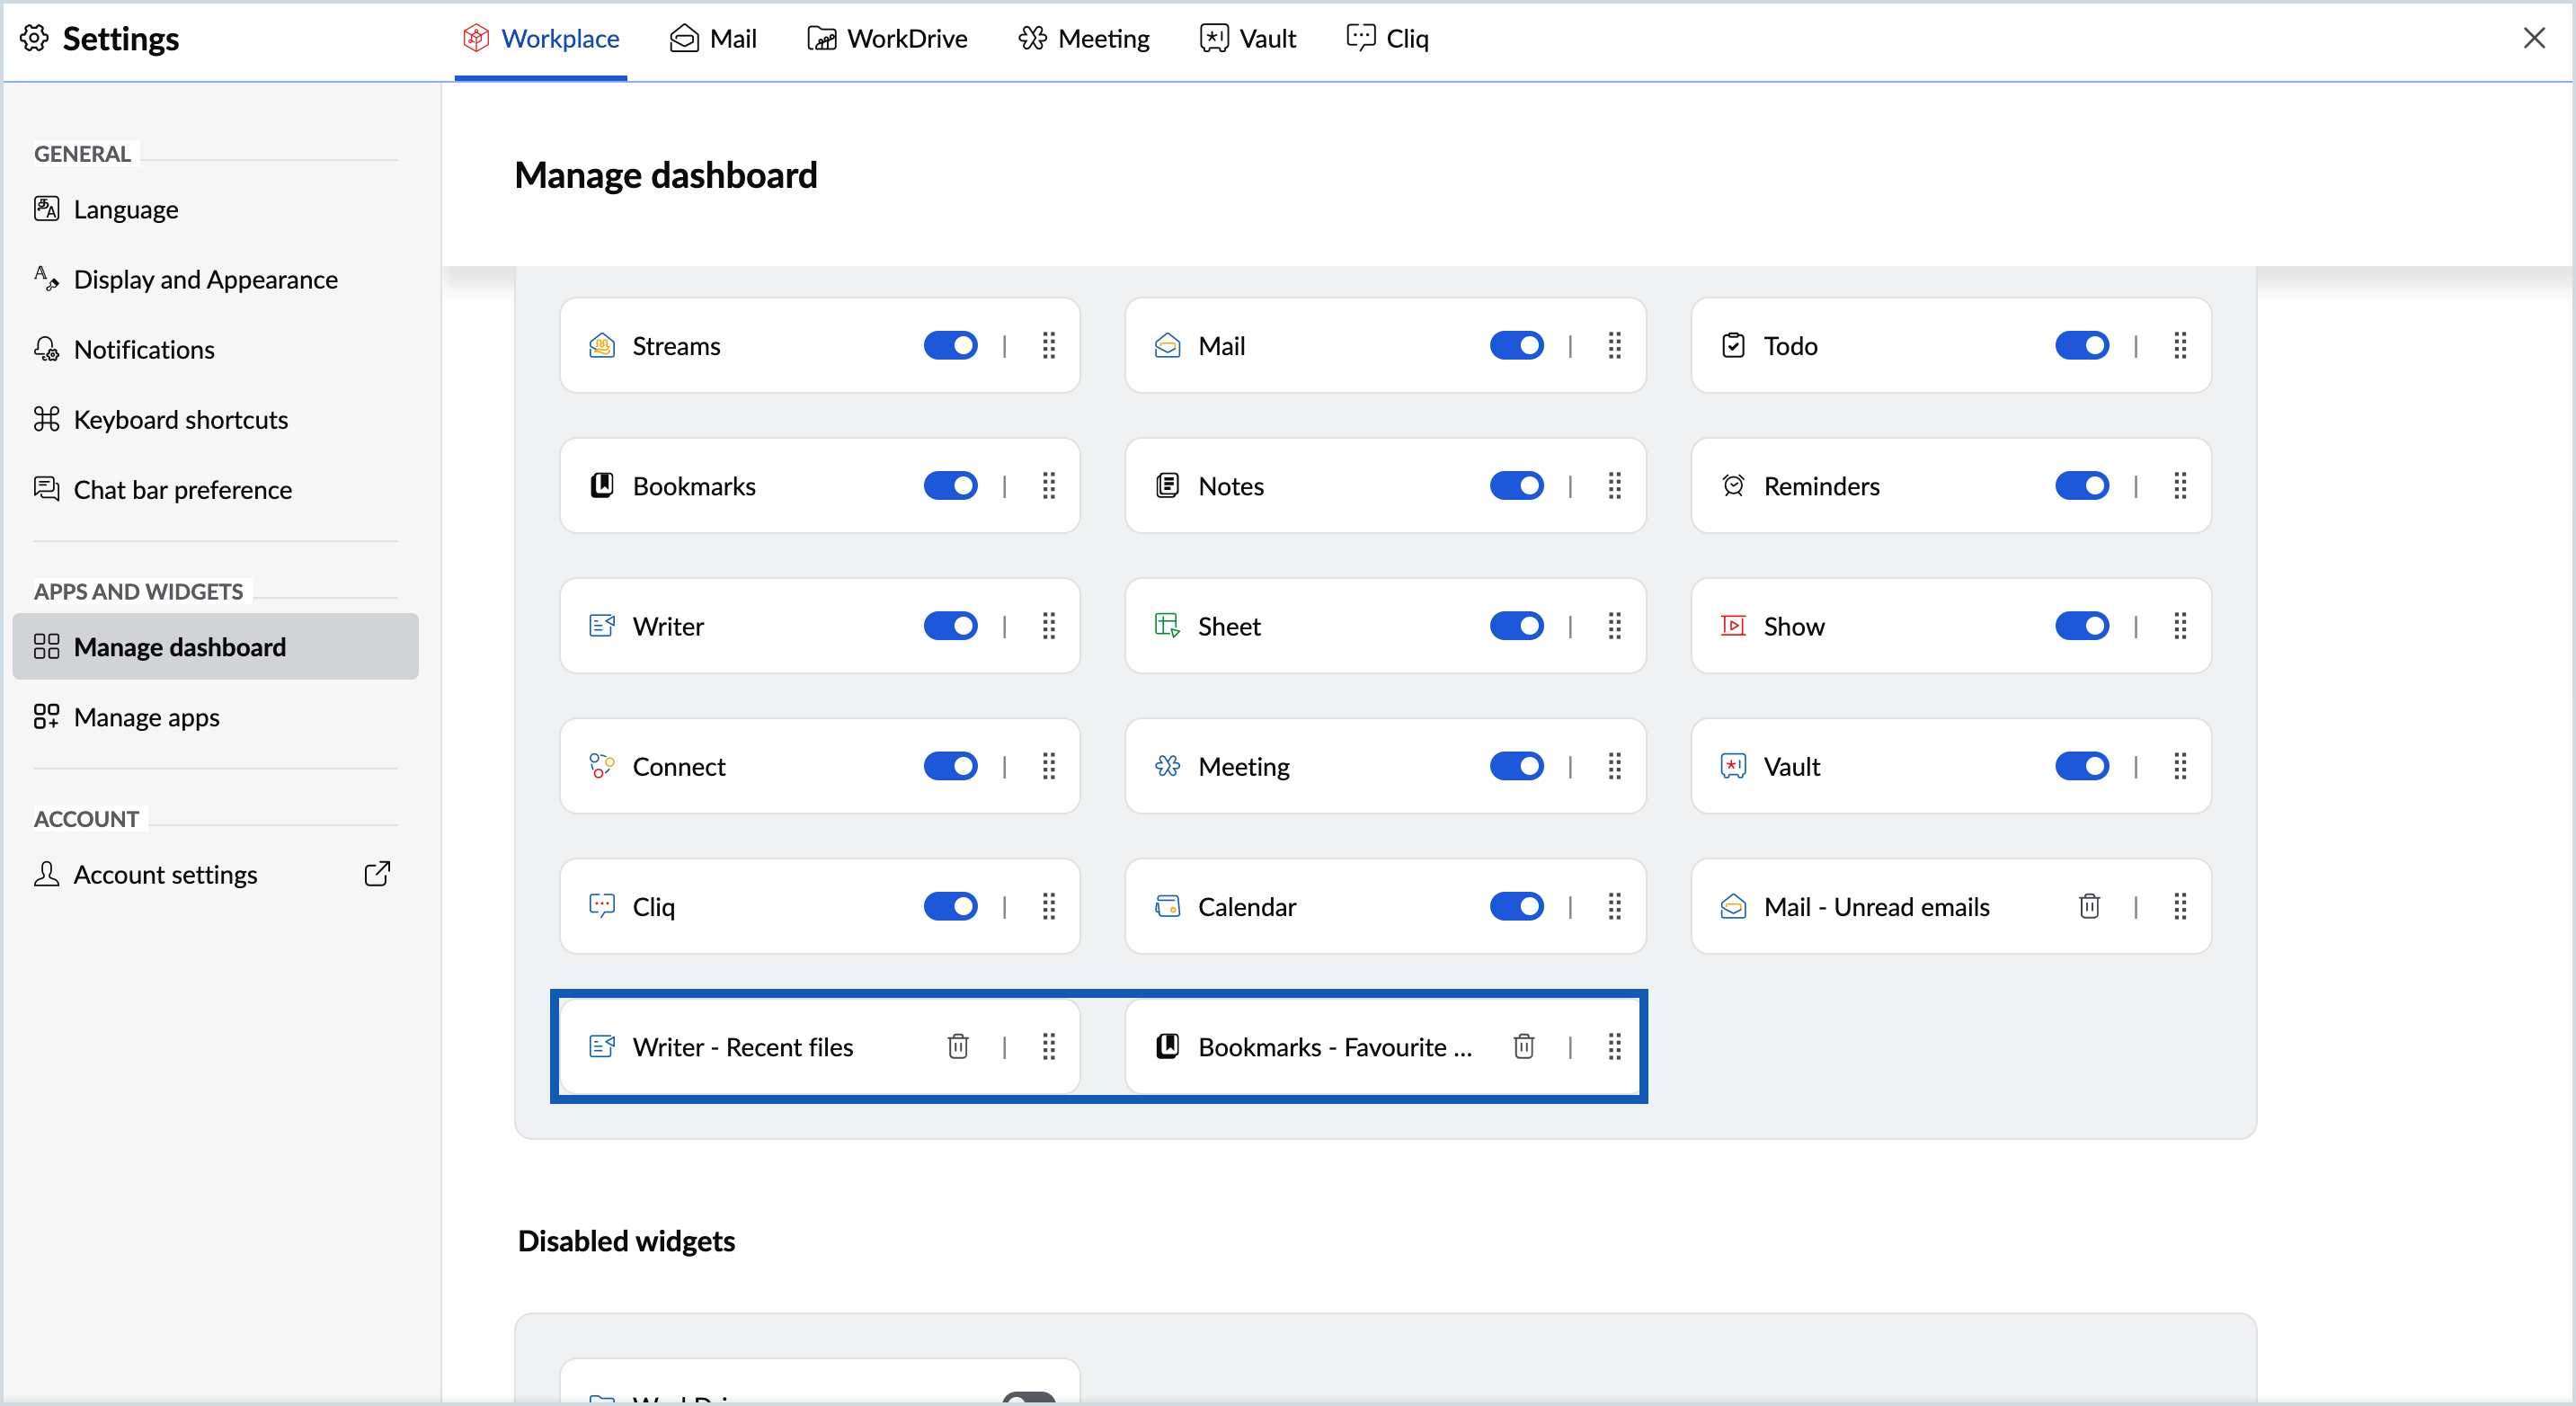Disable the Meeting widget toggle

(1517, 766)
